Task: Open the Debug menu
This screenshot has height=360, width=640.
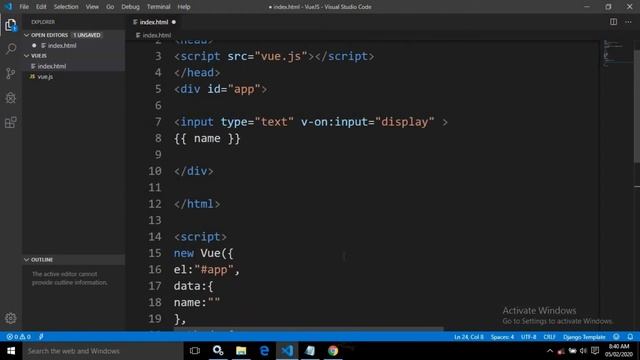Action: [x=130, y=7]
